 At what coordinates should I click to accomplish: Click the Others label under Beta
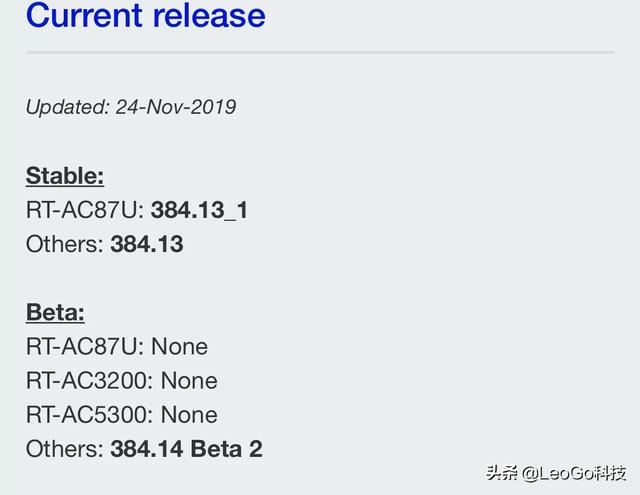click(65, 449)
